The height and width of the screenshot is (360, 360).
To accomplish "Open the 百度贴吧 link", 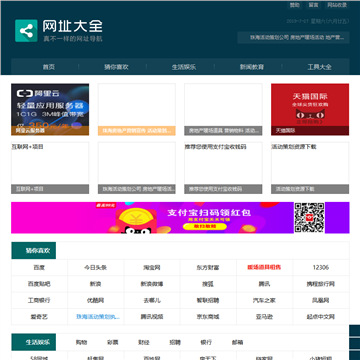I will (39, 284).
